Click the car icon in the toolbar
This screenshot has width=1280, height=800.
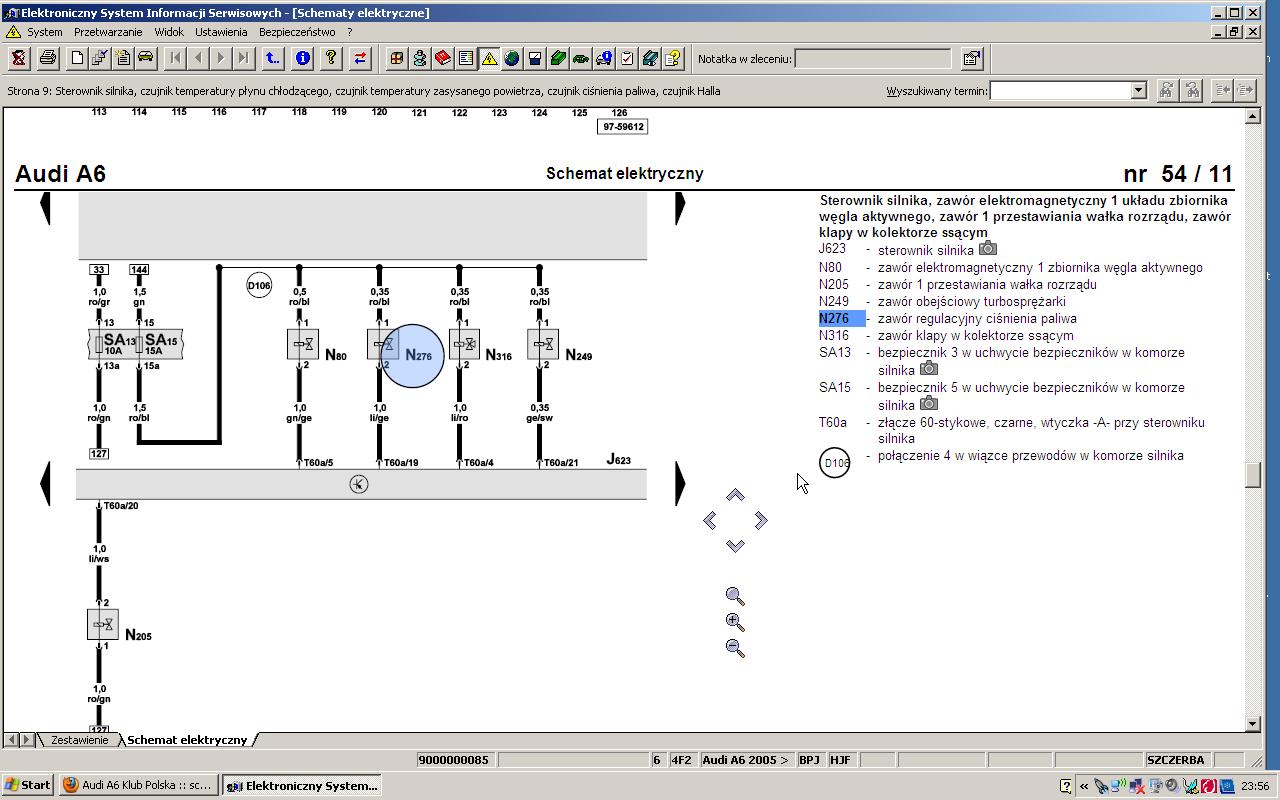coord(145,58)
